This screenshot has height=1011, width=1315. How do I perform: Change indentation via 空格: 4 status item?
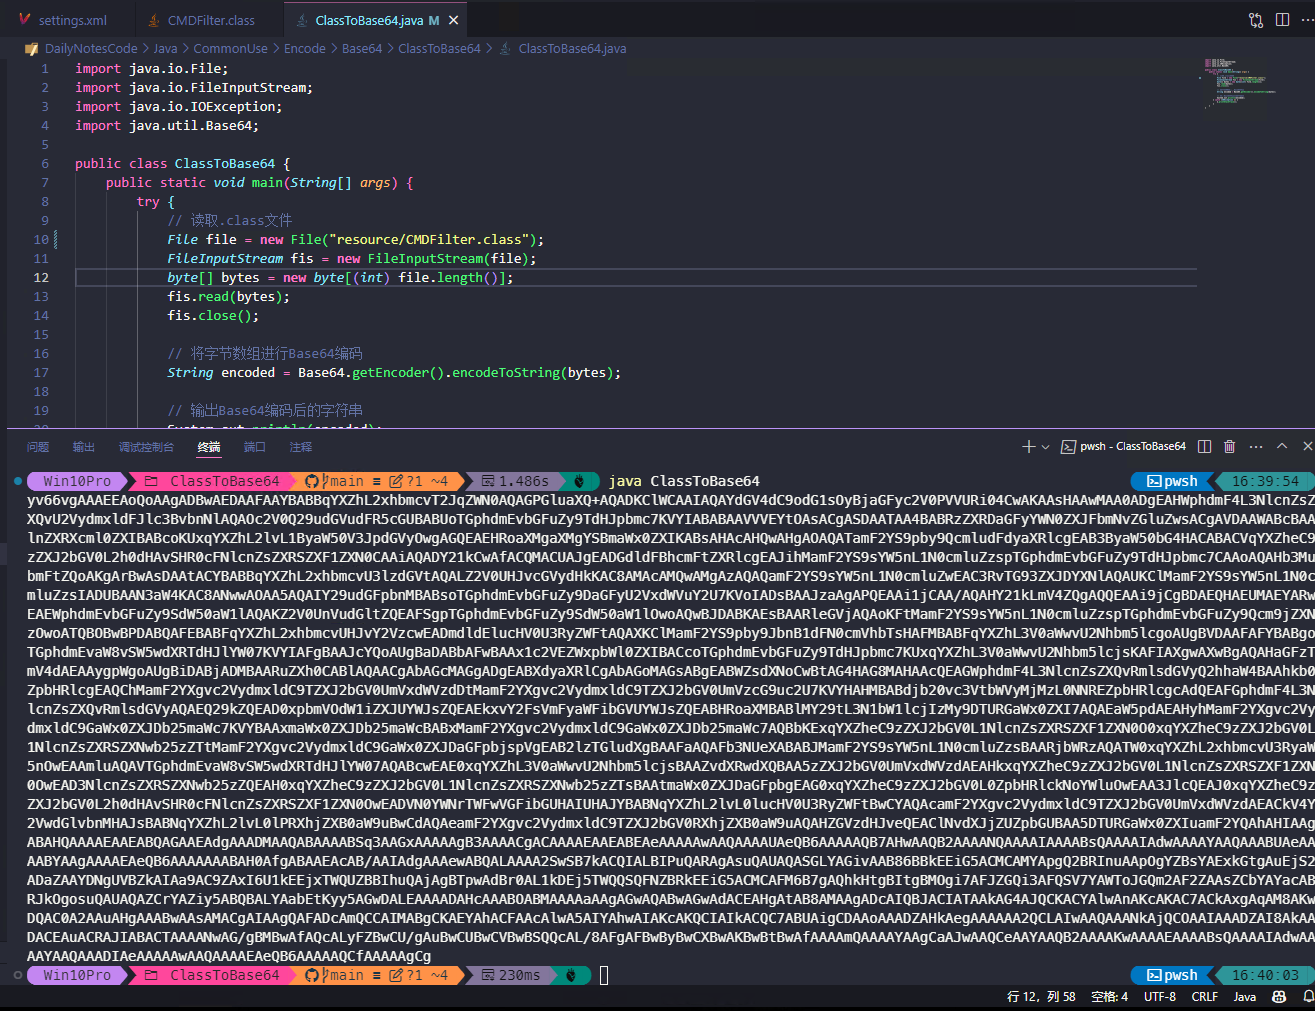(x=1109, y=997)
